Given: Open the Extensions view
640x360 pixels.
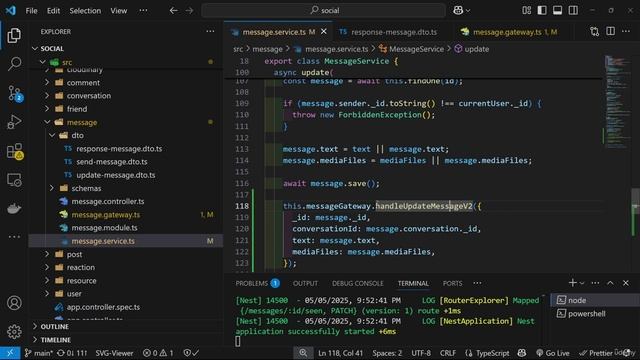Looking at the screenshot, I should (15, 151).
